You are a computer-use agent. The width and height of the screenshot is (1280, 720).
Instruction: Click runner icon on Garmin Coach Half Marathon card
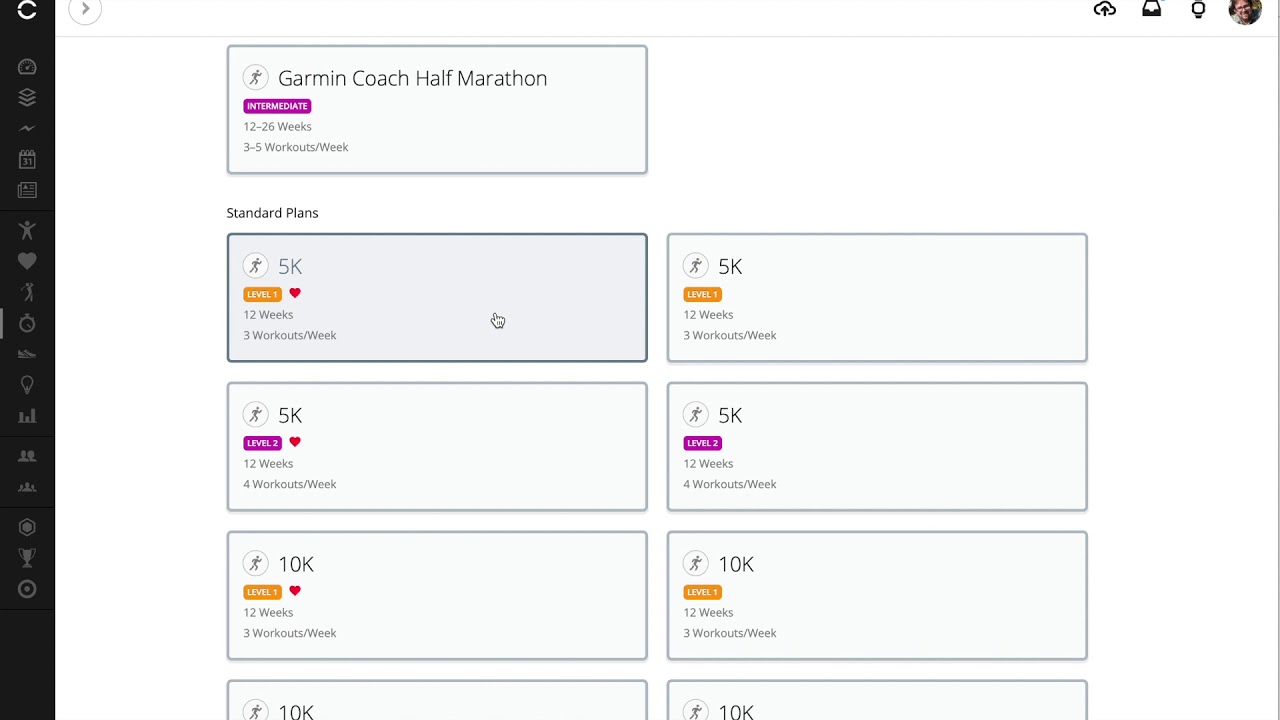256,77
